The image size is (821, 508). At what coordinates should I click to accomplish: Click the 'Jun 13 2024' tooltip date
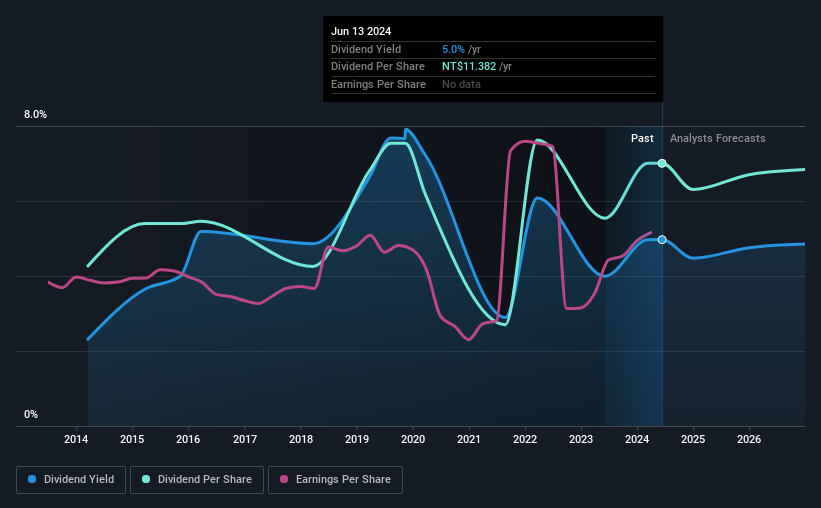pos(361,31)
